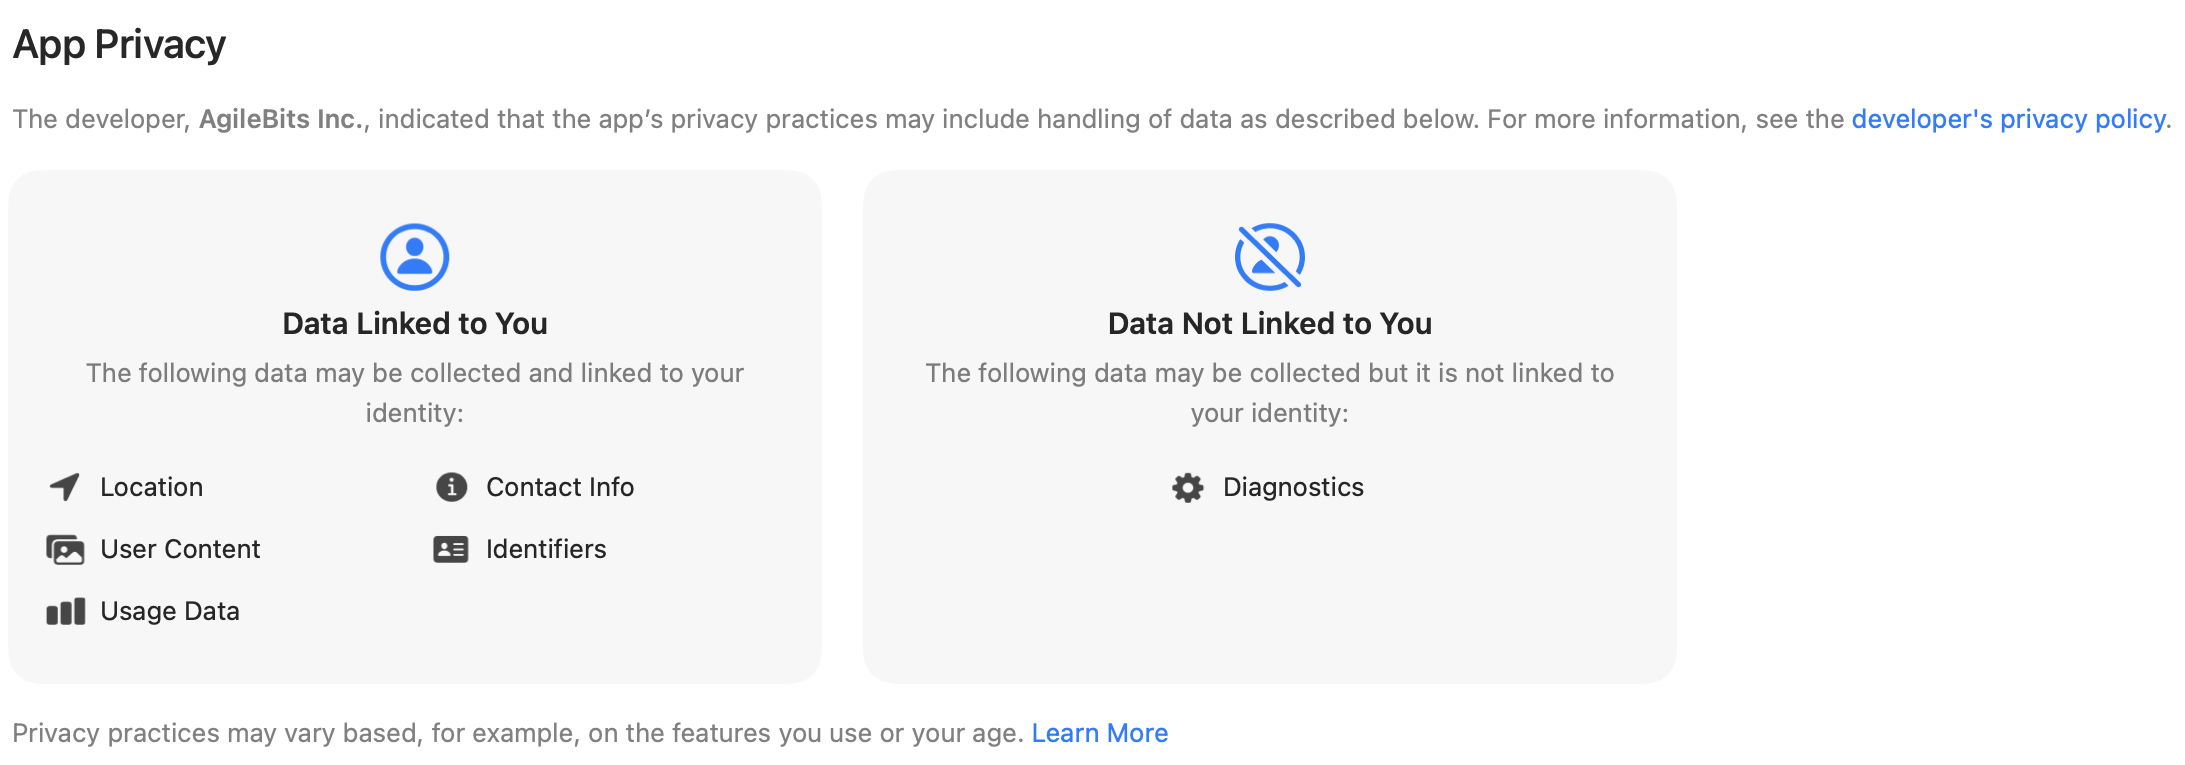Click the User Content photos icon
2185x765 pixels.
tap(65, 549)
